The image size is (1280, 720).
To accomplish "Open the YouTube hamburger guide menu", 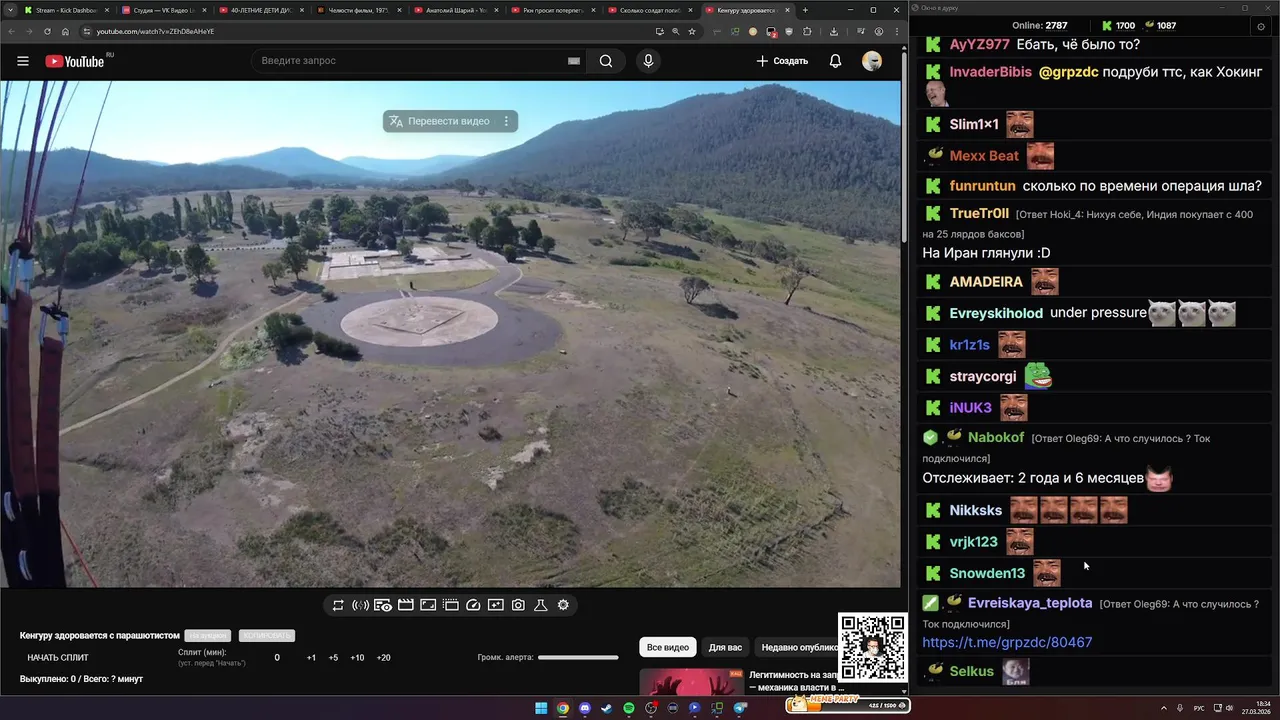I will [x=23, y=61].
